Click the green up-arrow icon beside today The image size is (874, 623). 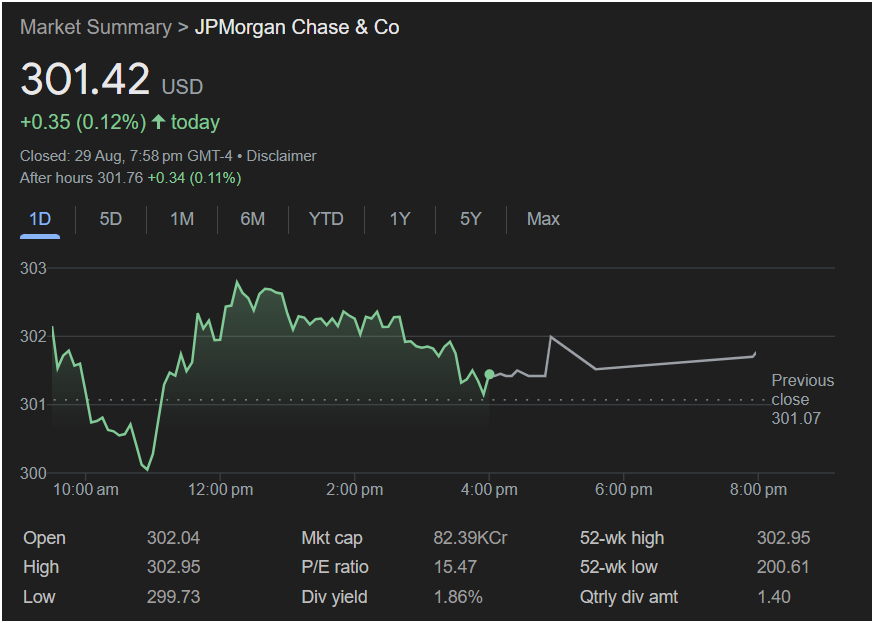click(158, 122)
